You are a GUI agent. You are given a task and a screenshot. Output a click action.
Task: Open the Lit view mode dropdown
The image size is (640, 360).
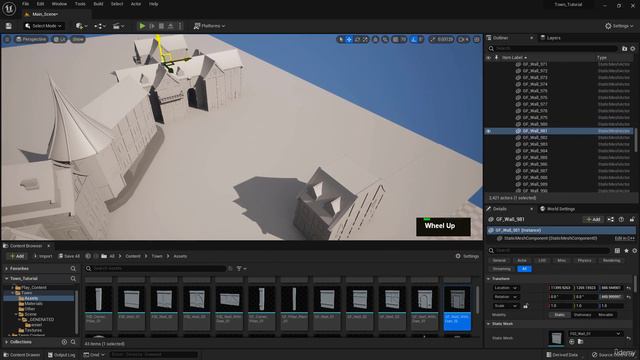[59, 39]
